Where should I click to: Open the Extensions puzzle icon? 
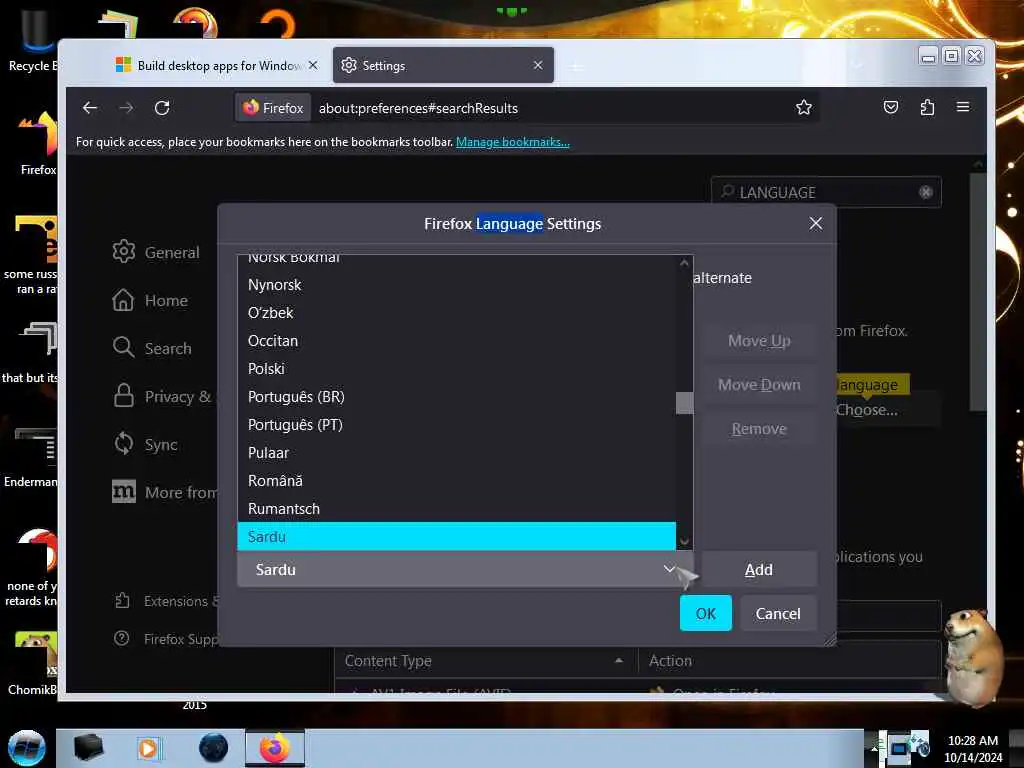(x=927, y=107)
